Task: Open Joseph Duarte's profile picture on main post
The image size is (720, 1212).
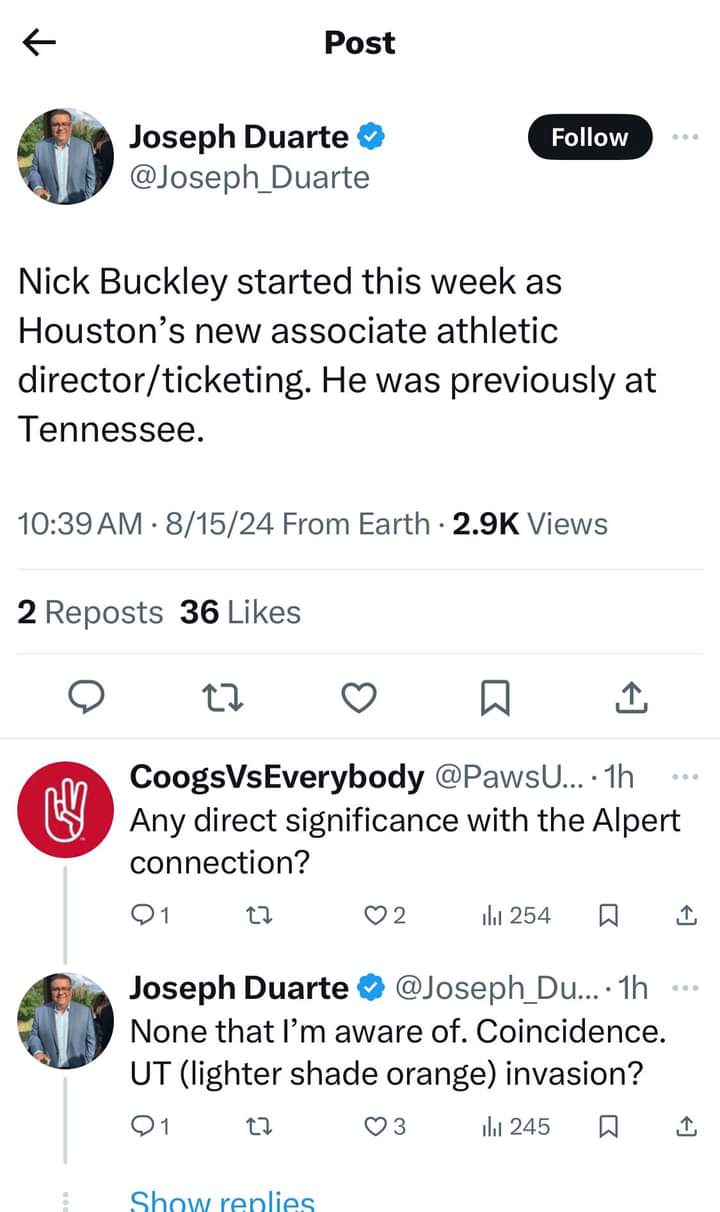Action: (66, 157)
